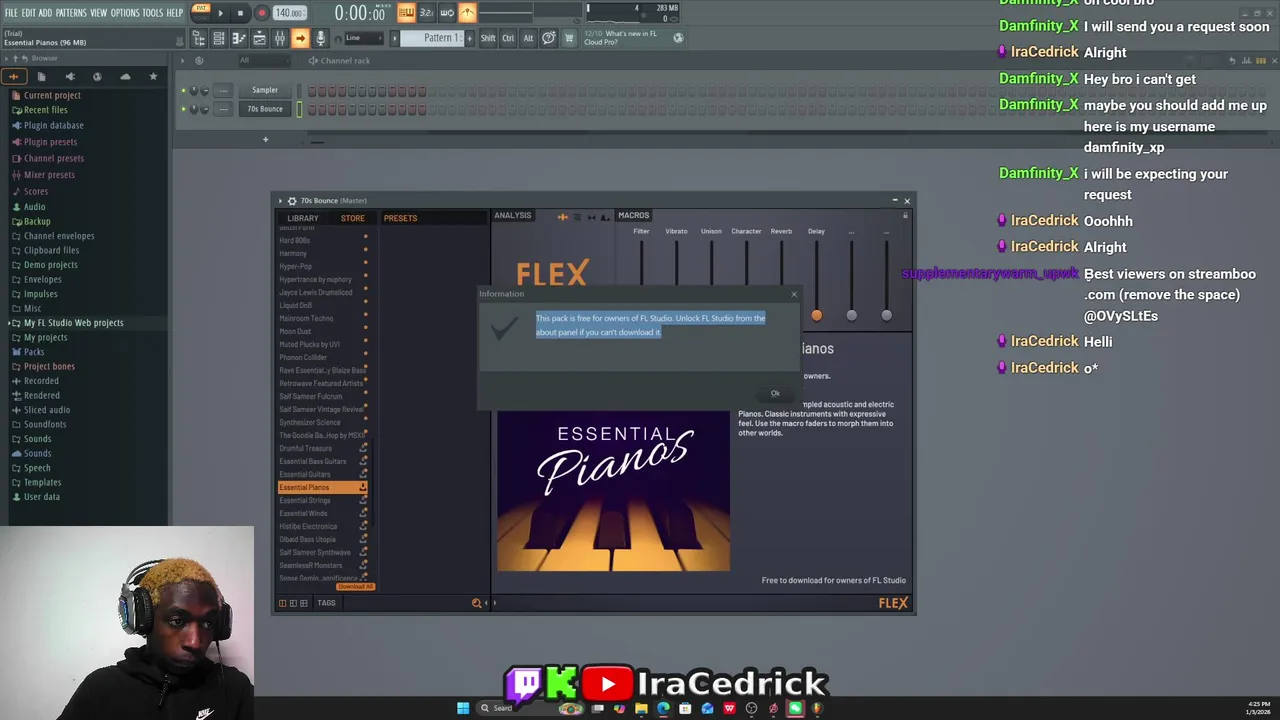Open the HELP menu
1280x720 pixels.
(174, 13)
